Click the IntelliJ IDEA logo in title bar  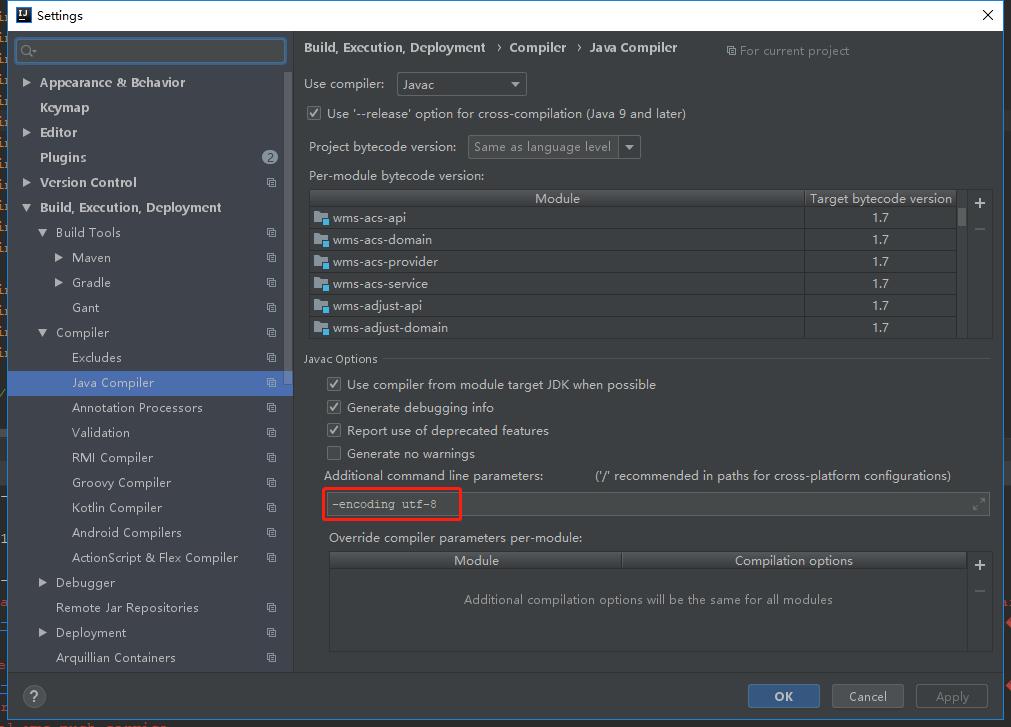(x=24, y=15)
